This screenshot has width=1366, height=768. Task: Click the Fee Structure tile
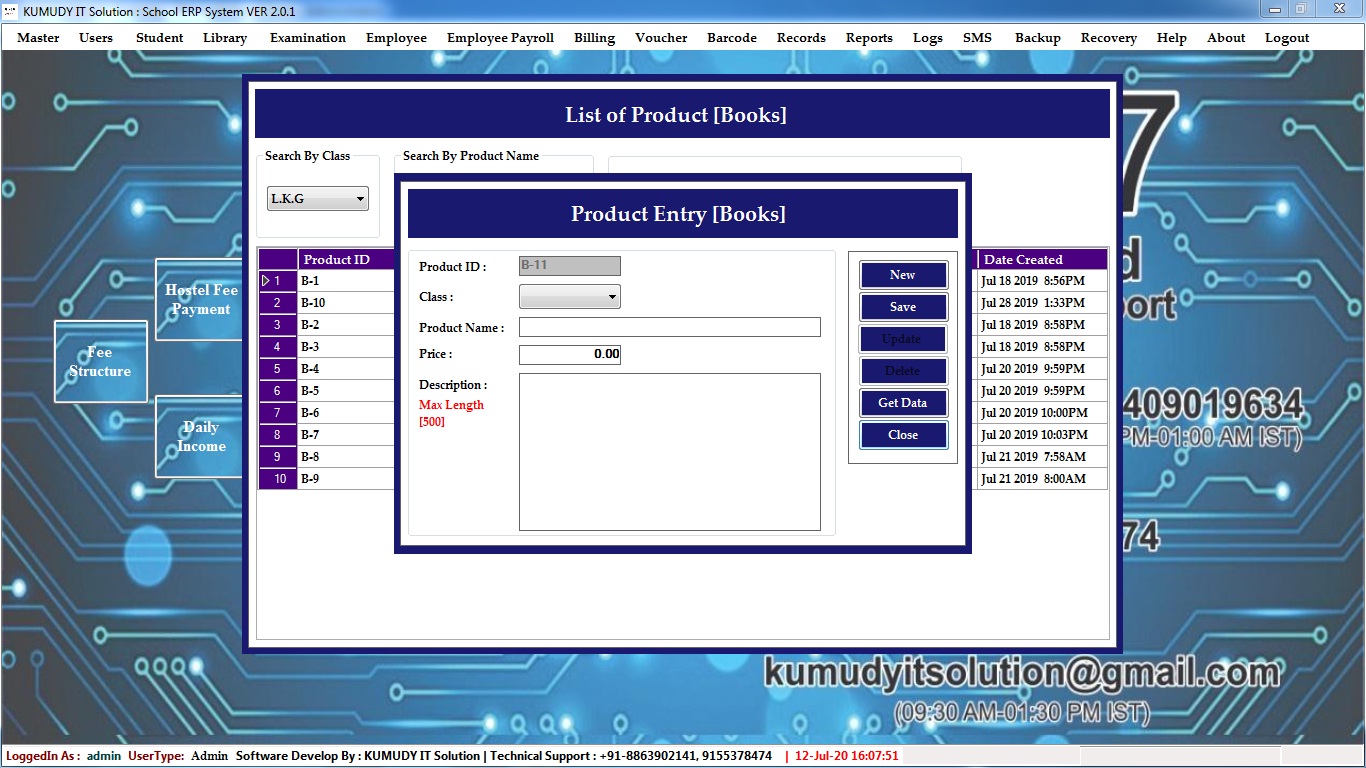[100, 361]
